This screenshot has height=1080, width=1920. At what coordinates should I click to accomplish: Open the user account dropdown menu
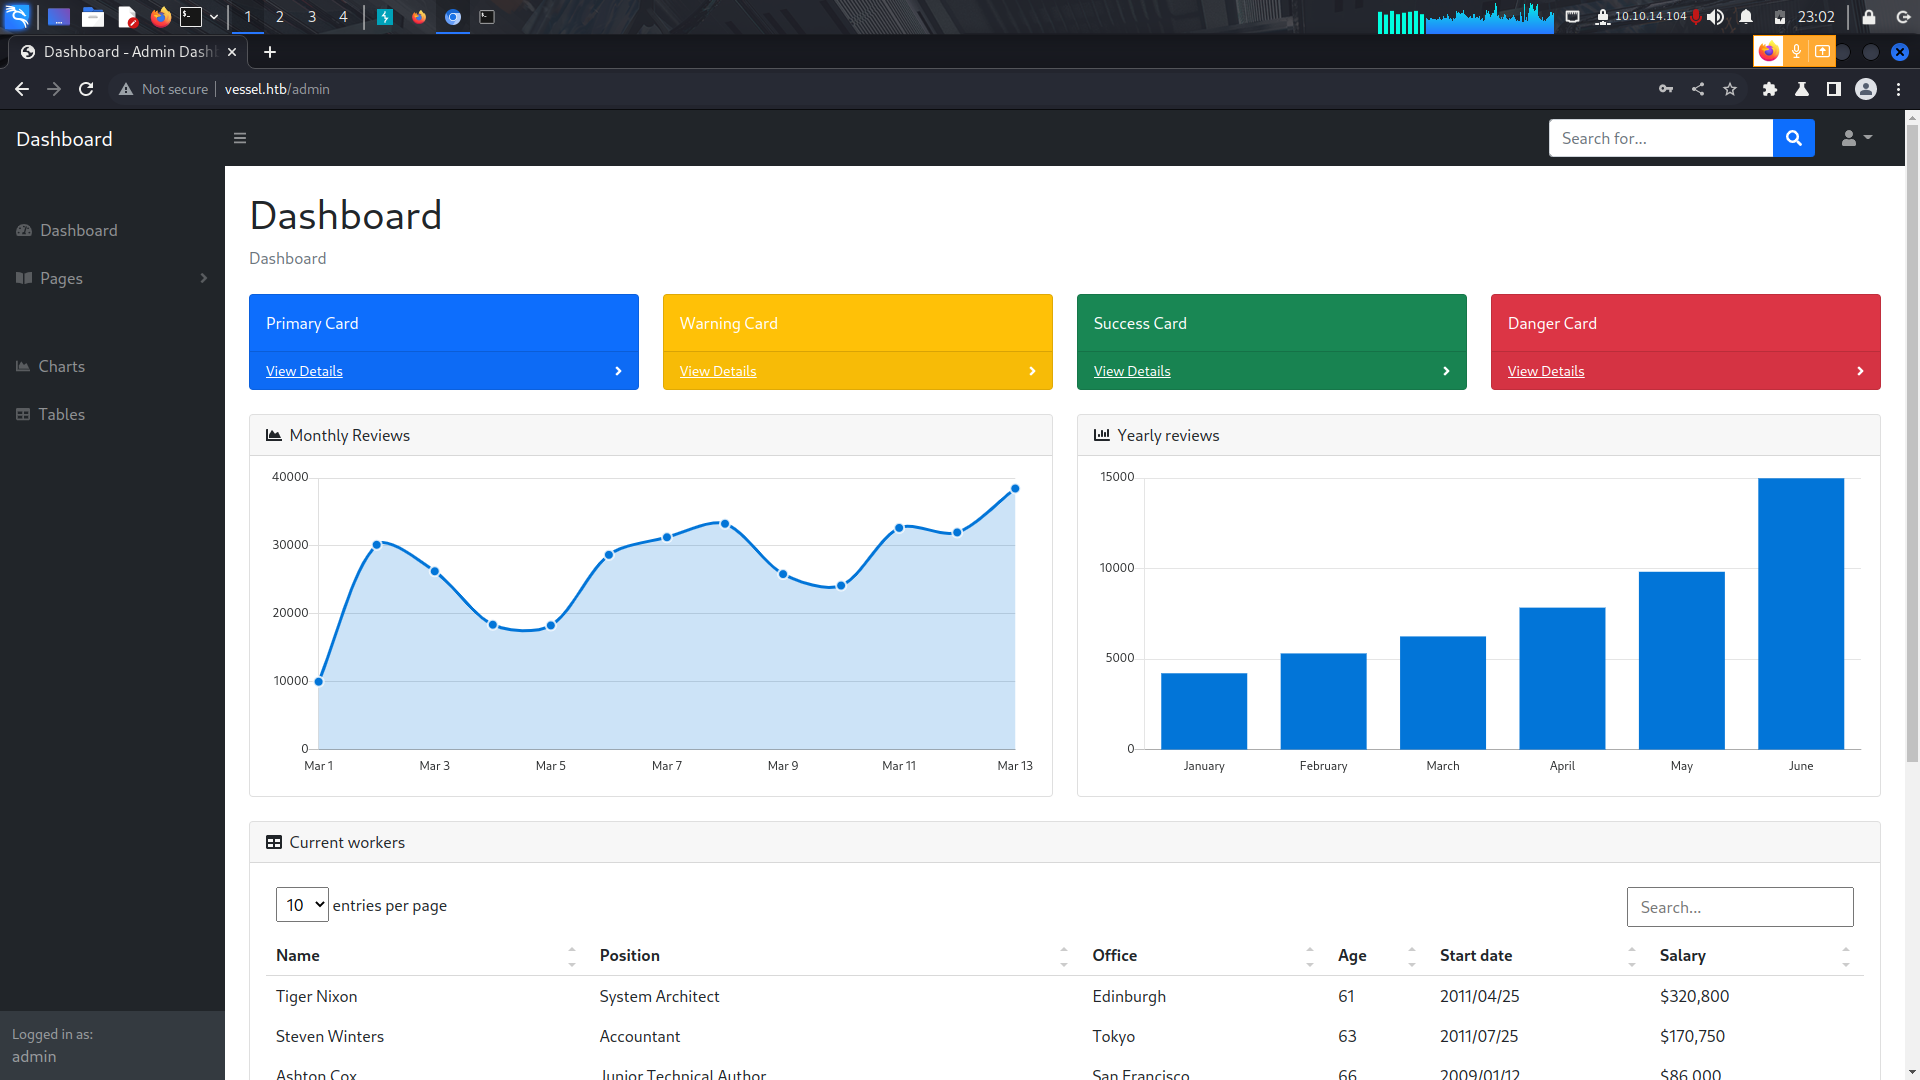pos(1856,138)
